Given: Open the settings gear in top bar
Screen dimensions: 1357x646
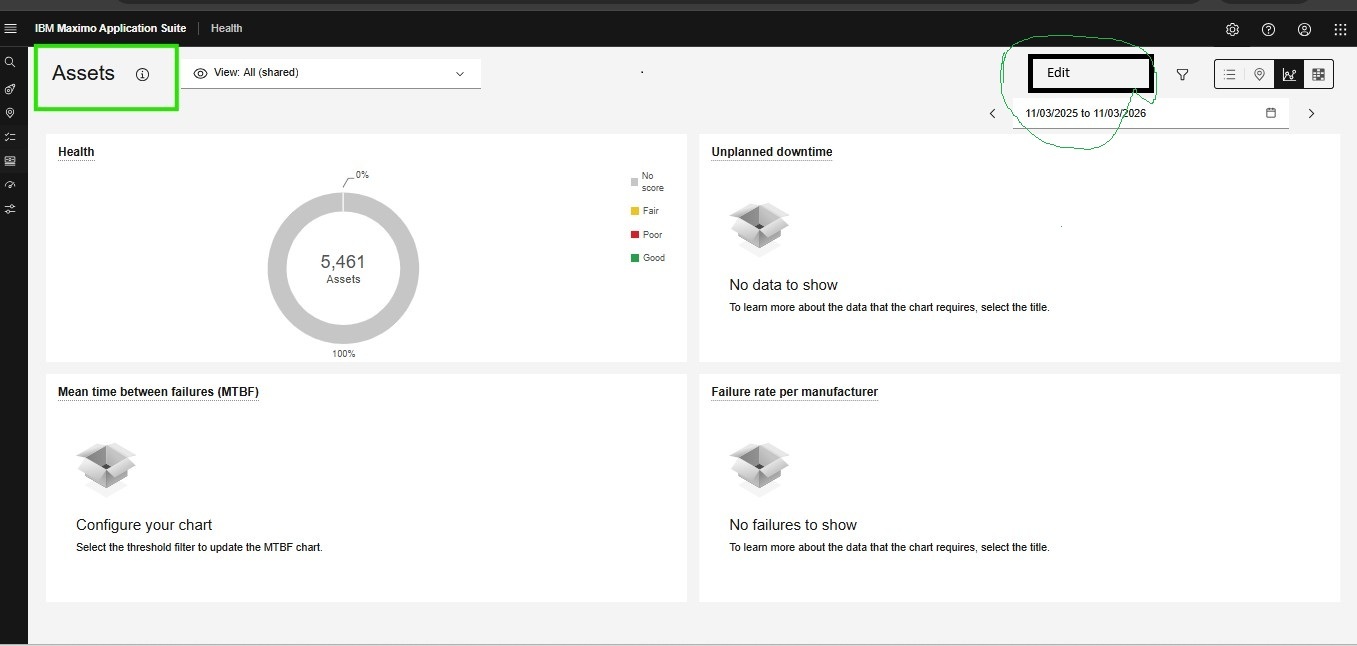Looking at the screenshot, I should 1232,29.
